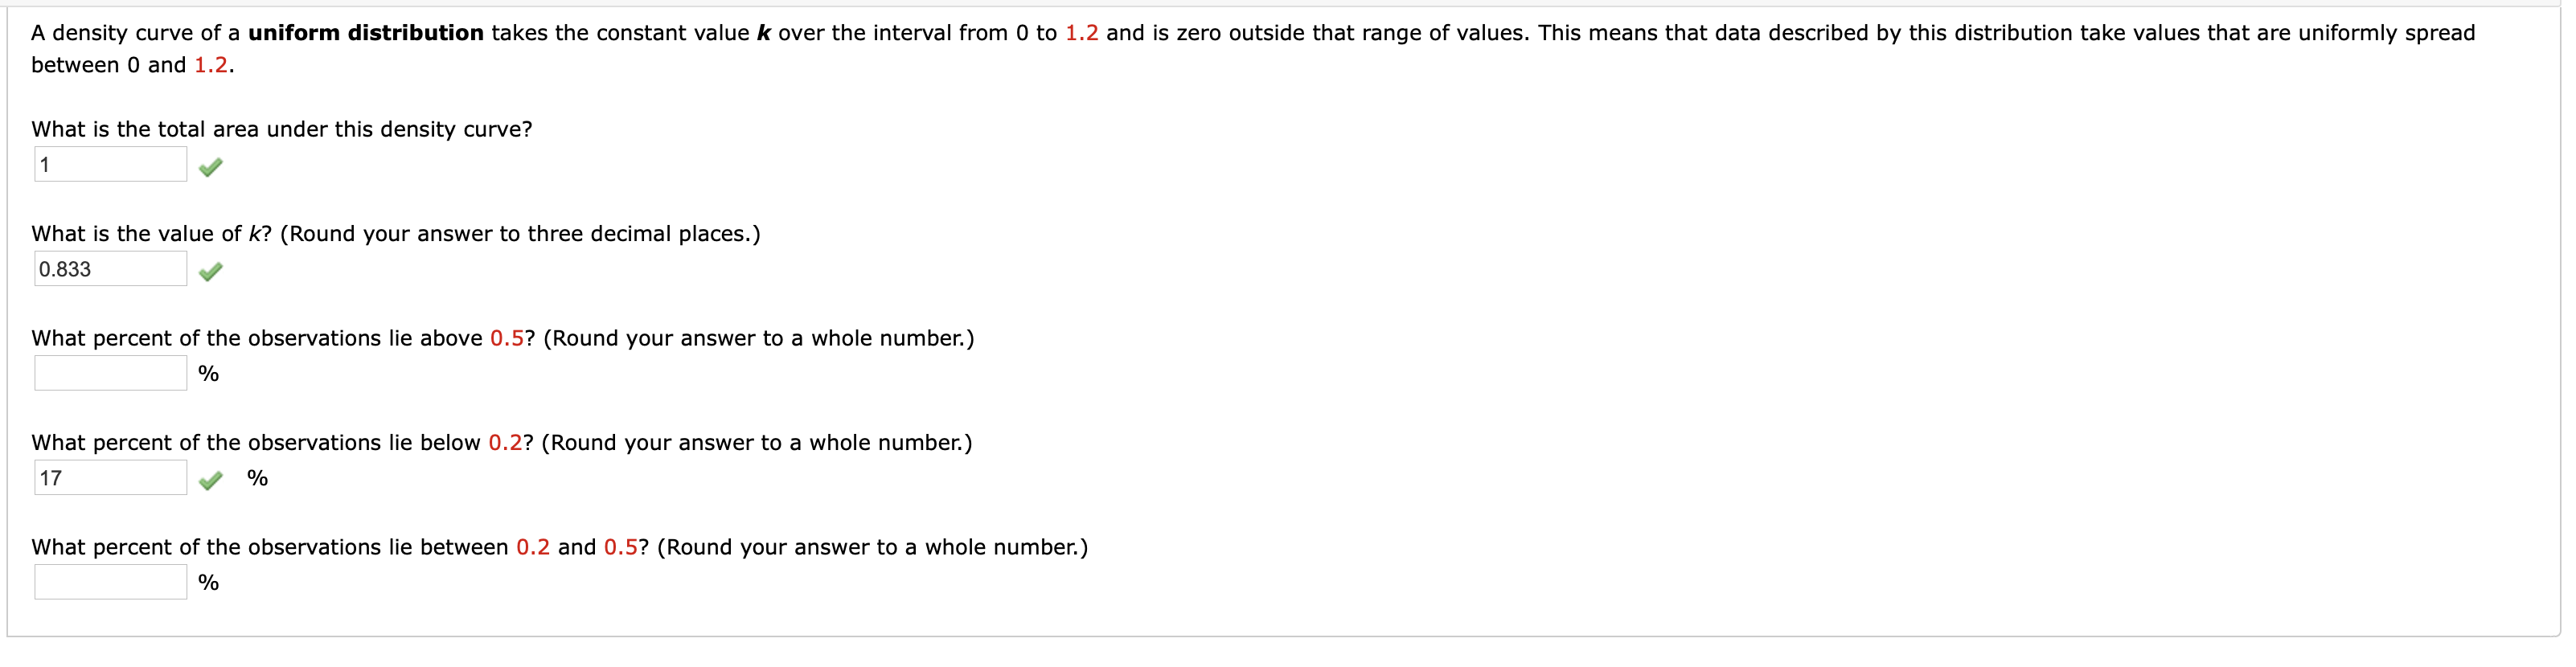Screen dimensions: 2576x667
Task: Select the red value 0.5 in third question
Action: (x=509, y=338)
